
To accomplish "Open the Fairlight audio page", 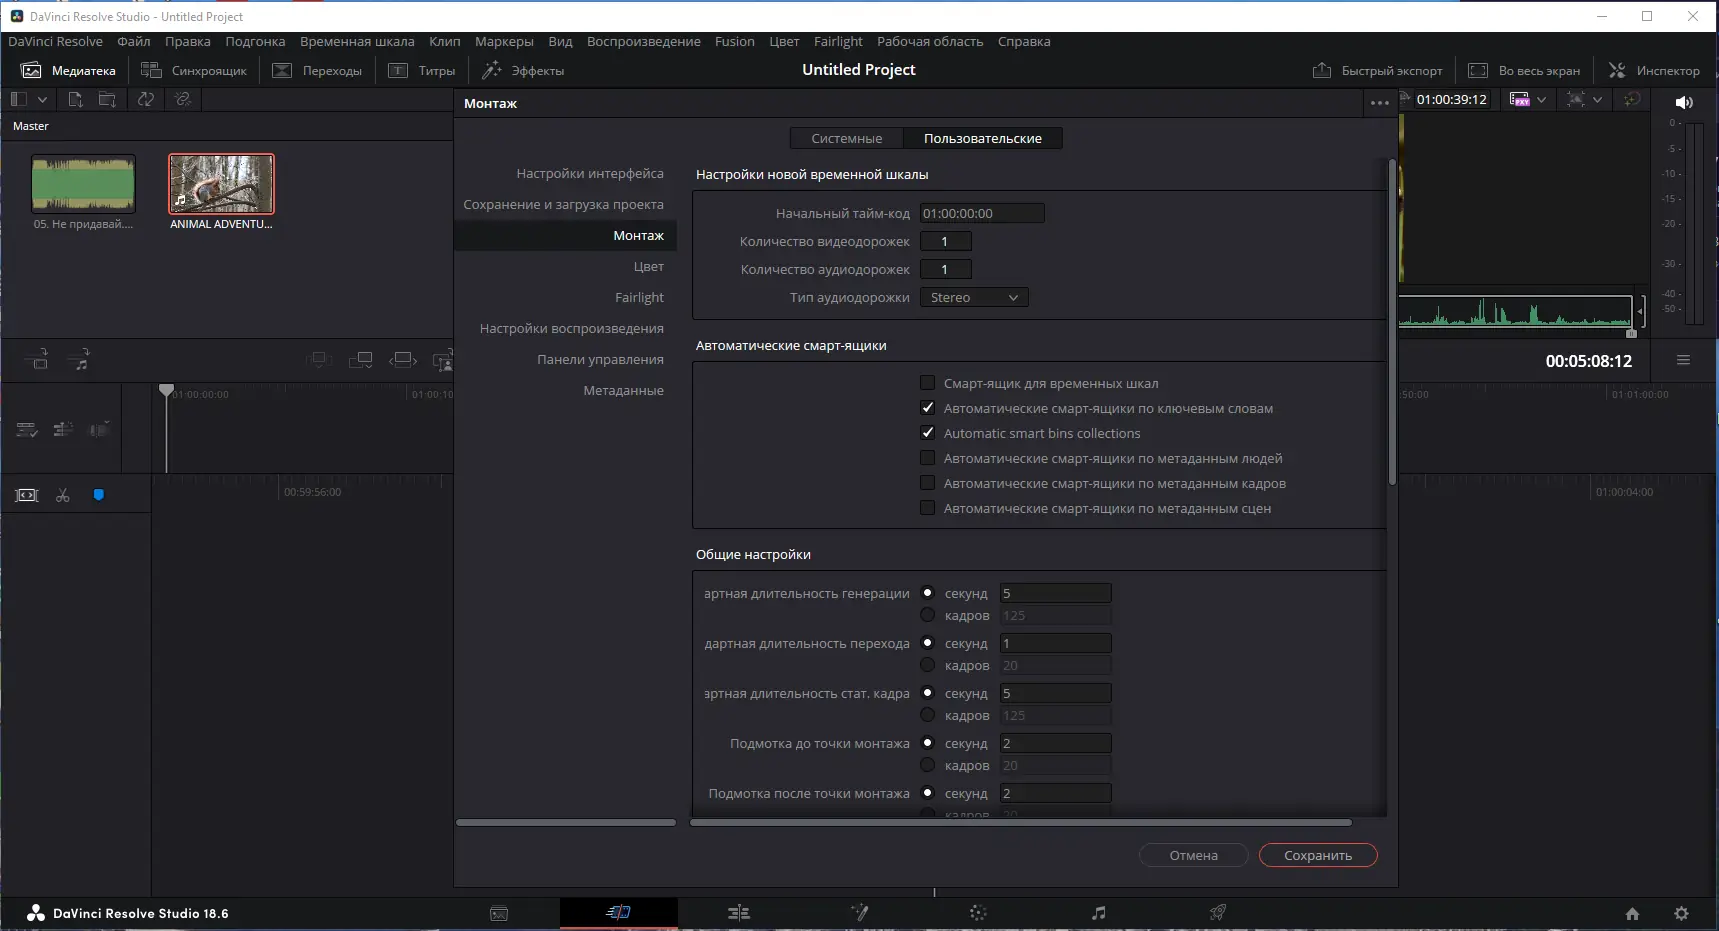I will (x=1097, y=912).
